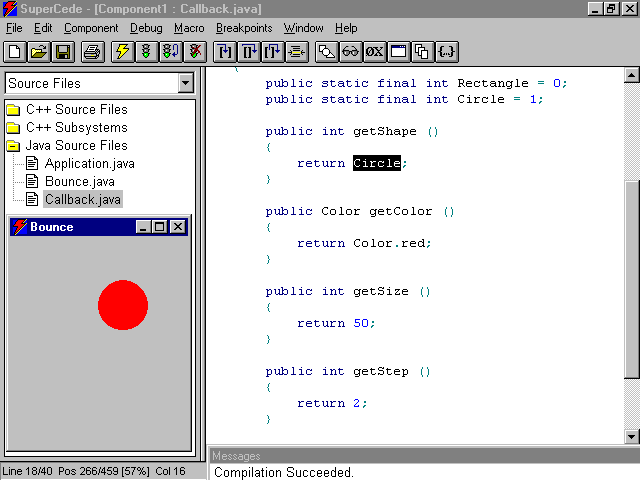Click the shapes browser toolbar icon
The width and height of the screenshot is (640, 480).
(327, 52)
